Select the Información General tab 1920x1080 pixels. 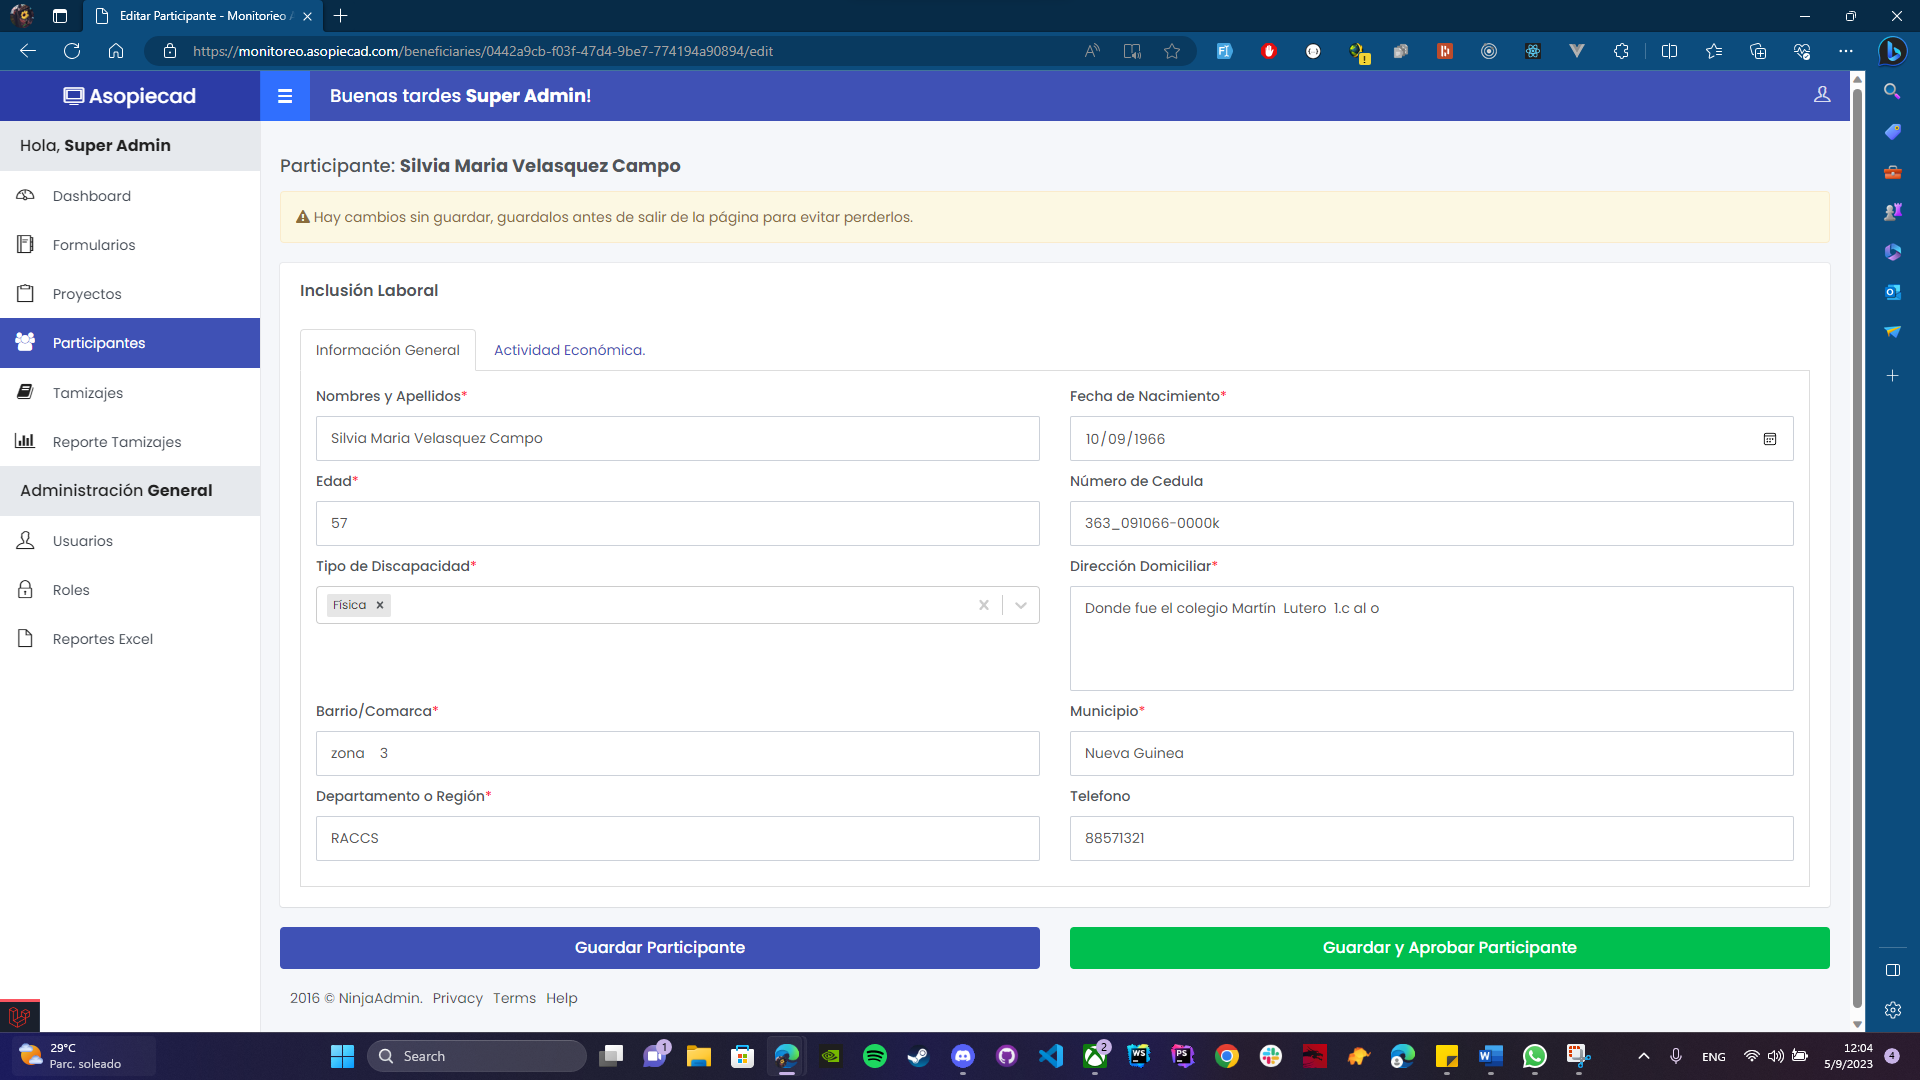387,350
